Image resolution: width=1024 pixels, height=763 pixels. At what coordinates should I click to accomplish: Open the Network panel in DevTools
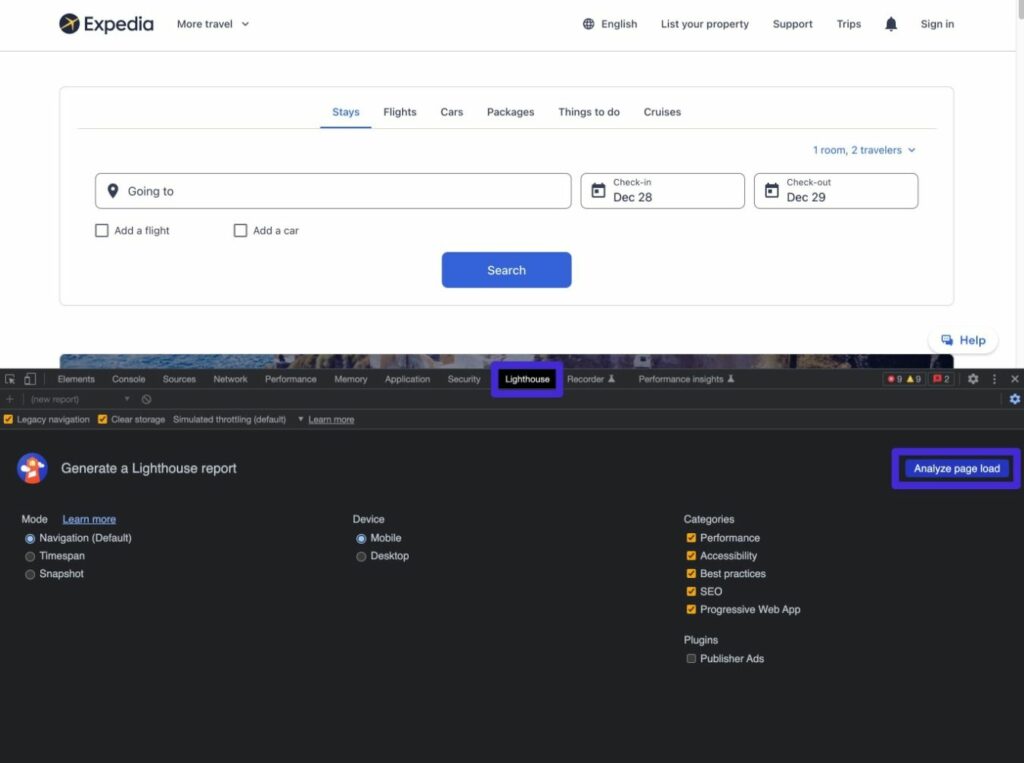pyautogui.click(x=230, y=379)
